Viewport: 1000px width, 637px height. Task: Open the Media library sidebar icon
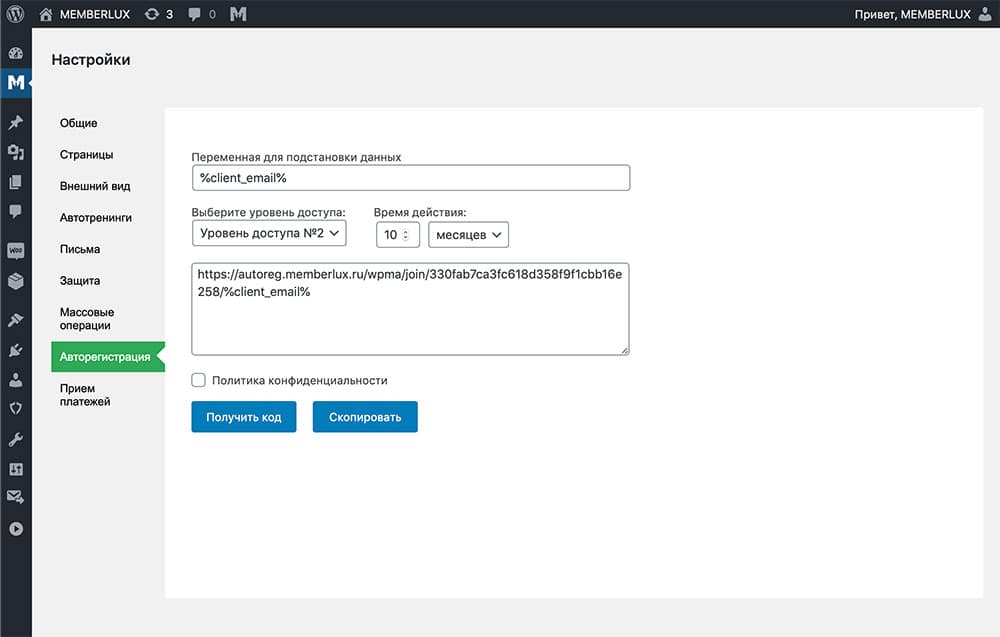click(15, 152)
